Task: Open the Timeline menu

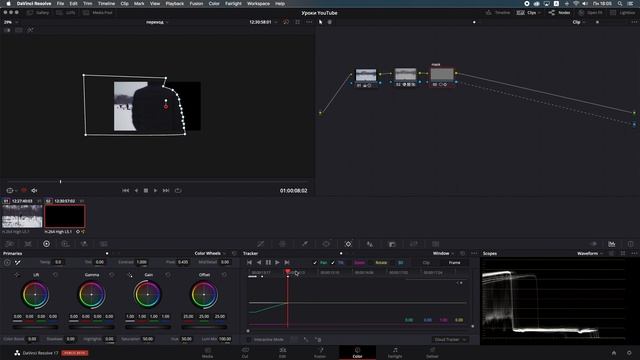Action: point(106,4)
